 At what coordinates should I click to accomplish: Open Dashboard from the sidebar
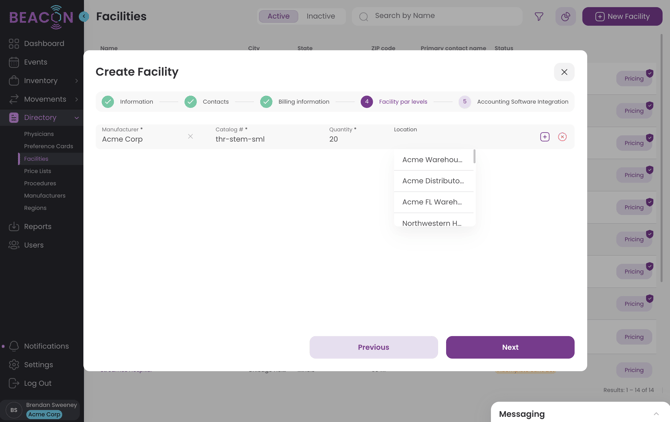click(43, 44)
